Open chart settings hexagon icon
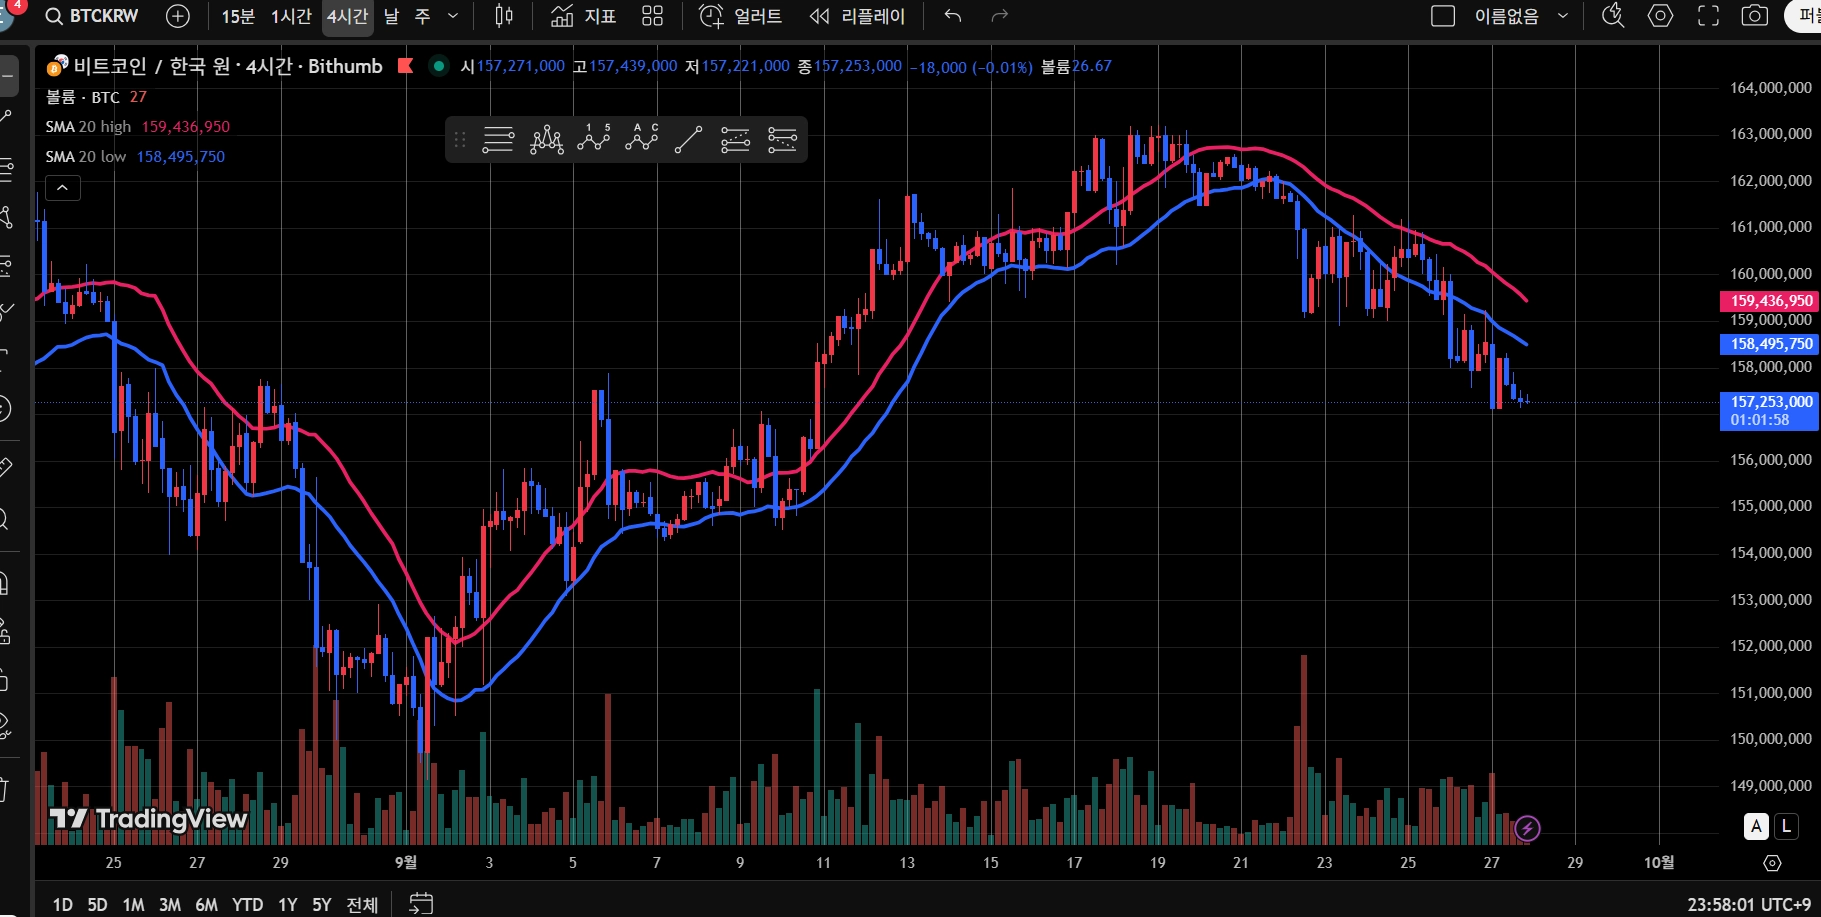 [1661, 16]
